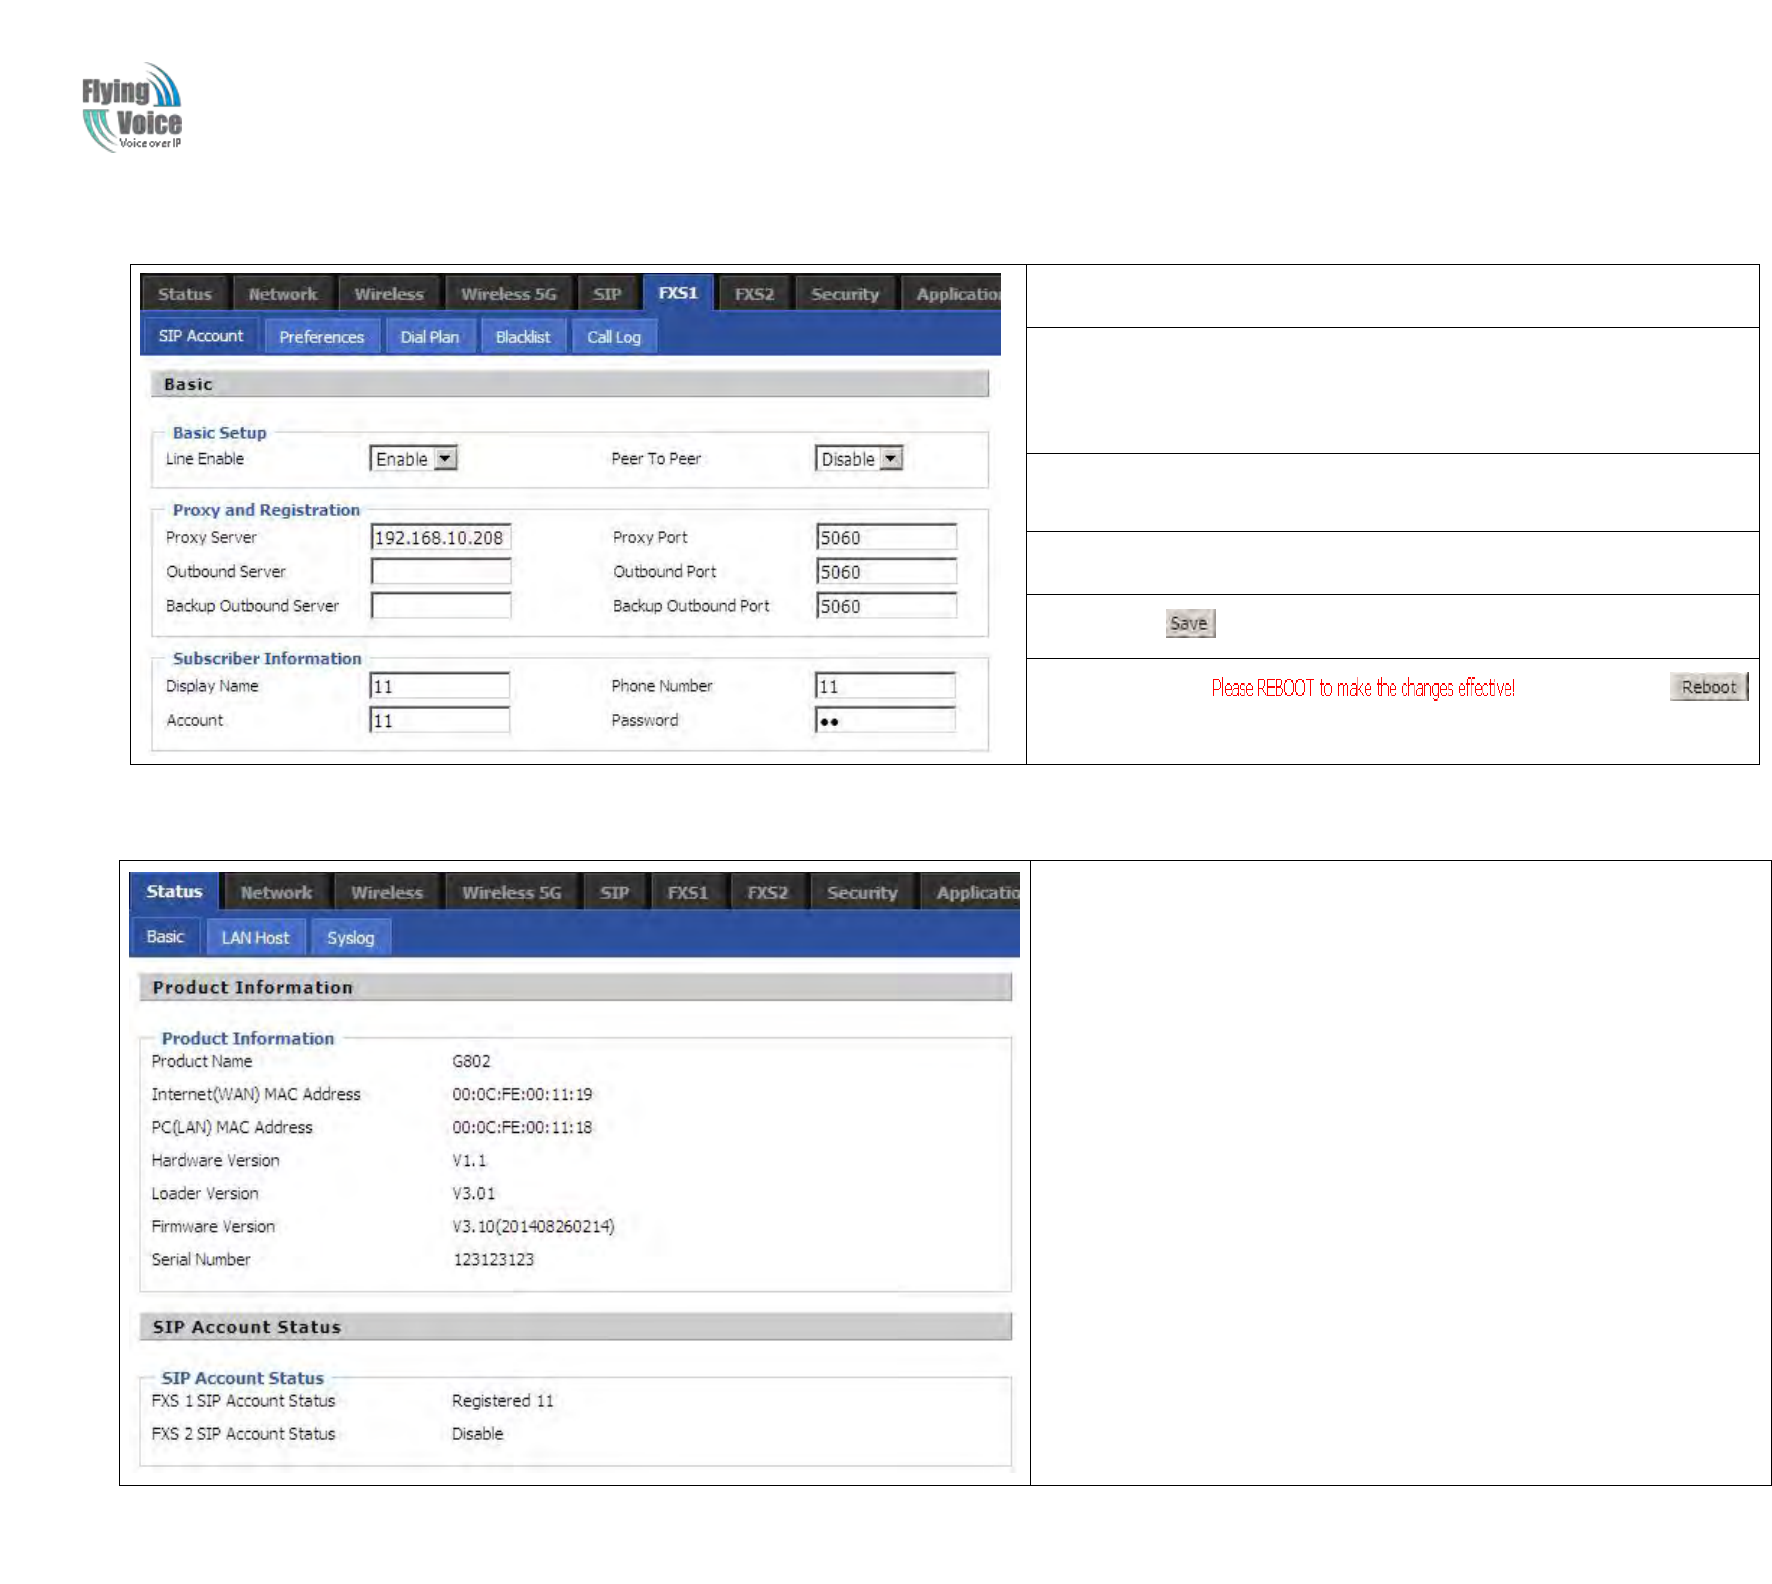Open SIP tab in the FXS1 configuration screenshot
This screenshot has height=1584, width=1772.
click(607, 294)
